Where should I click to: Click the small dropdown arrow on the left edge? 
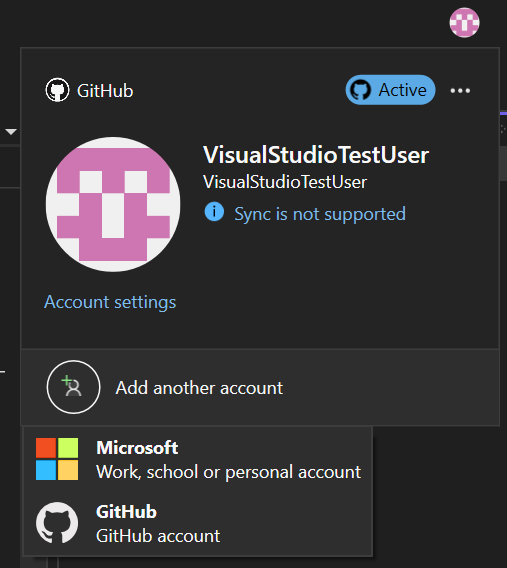[11, 132]
